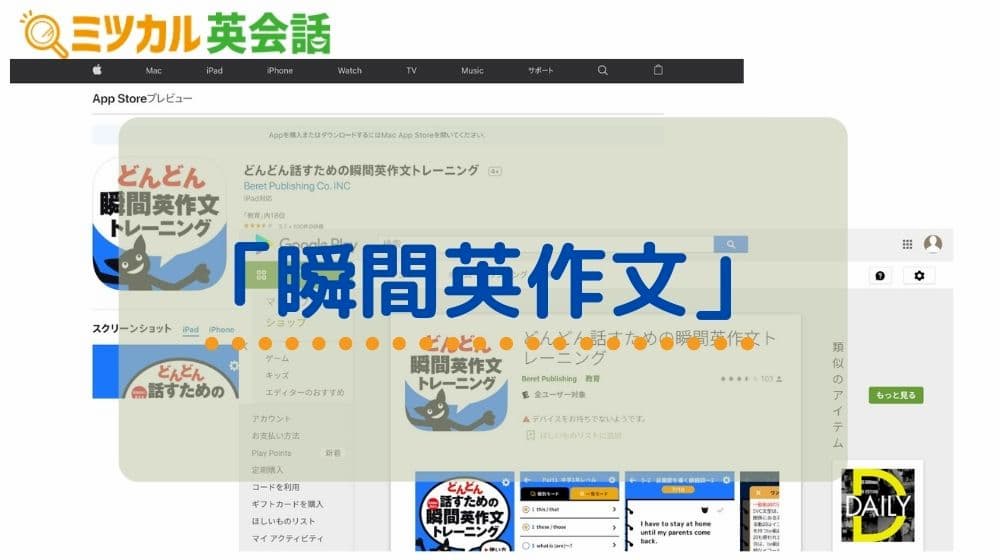Open the Google Play settings gear
This screenshot has width=1000, height=560.
[x=919, y=276]
